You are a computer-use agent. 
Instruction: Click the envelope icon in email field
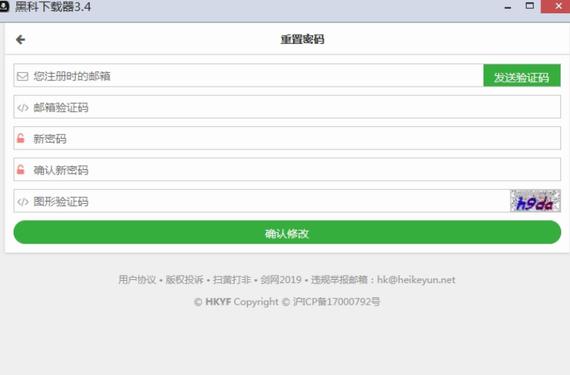tap(23, 76)
